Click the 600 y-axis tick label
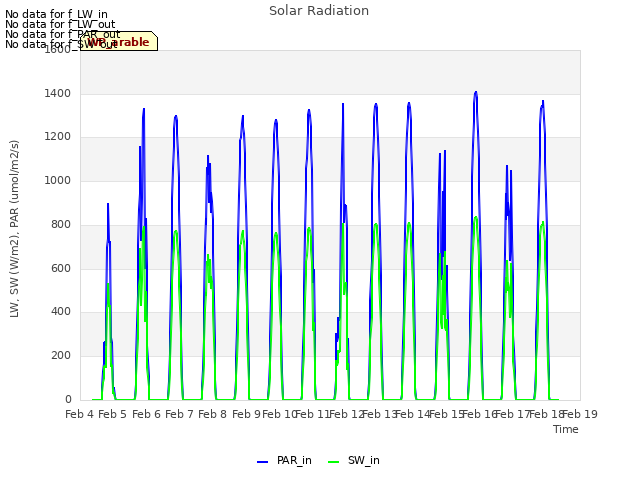This screenshot has width=640, height=480. (61, 268)
